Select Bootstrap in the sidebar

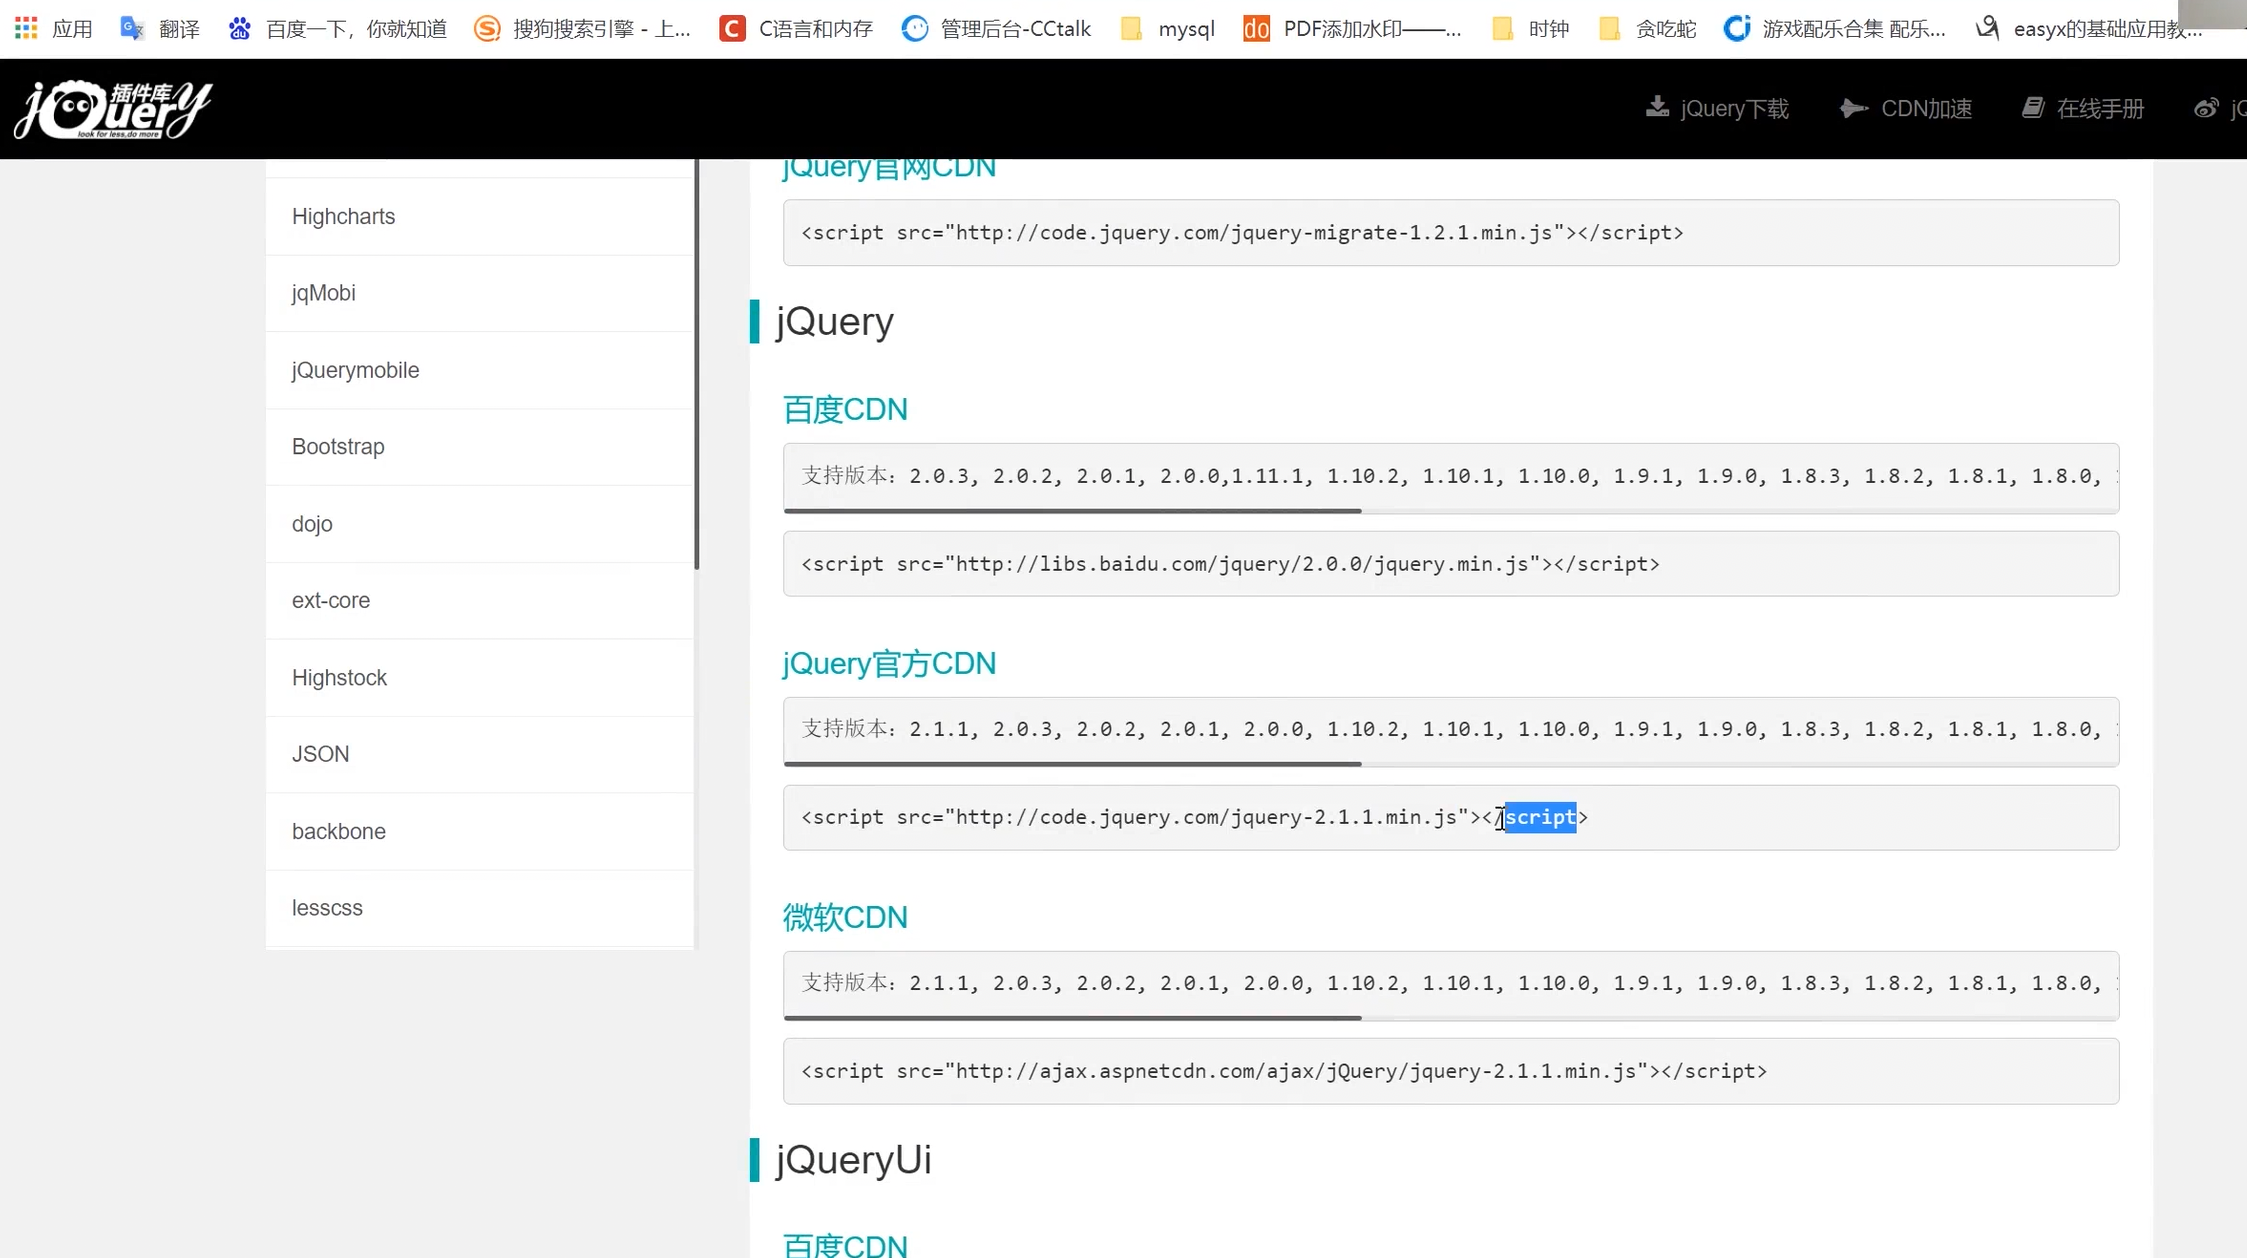[x=480, y=447]
